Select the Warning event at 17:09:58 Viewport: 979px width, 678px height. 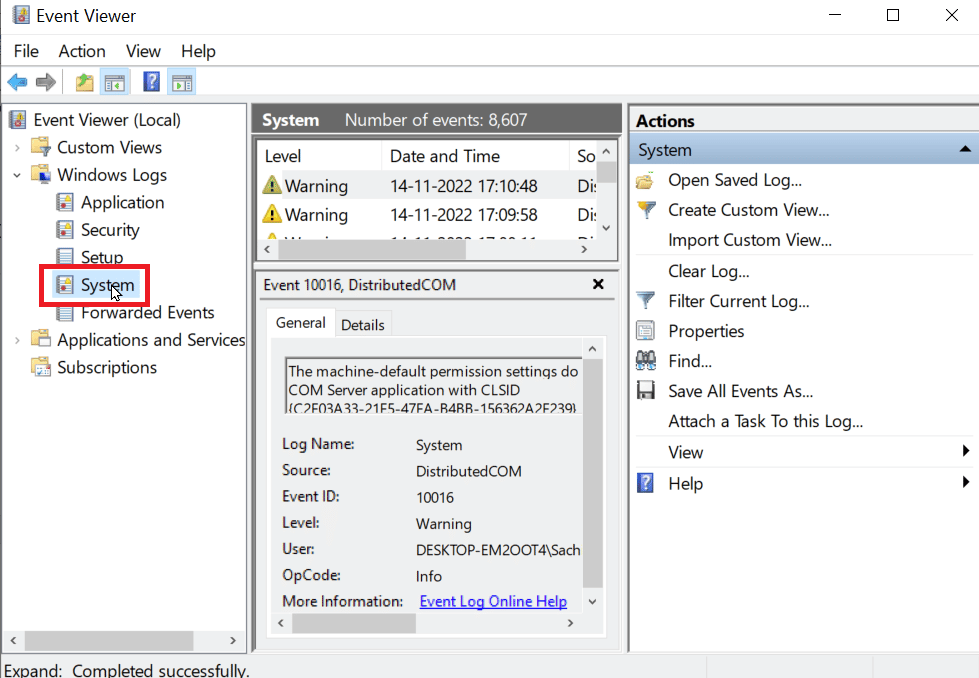(x=427, y=215)
